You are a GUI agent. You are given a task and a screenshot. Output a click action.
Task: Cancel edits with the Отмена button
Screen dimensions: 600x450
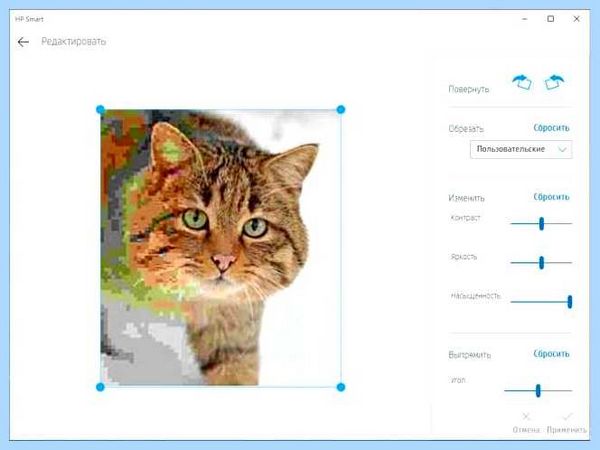tap(526, 423)
